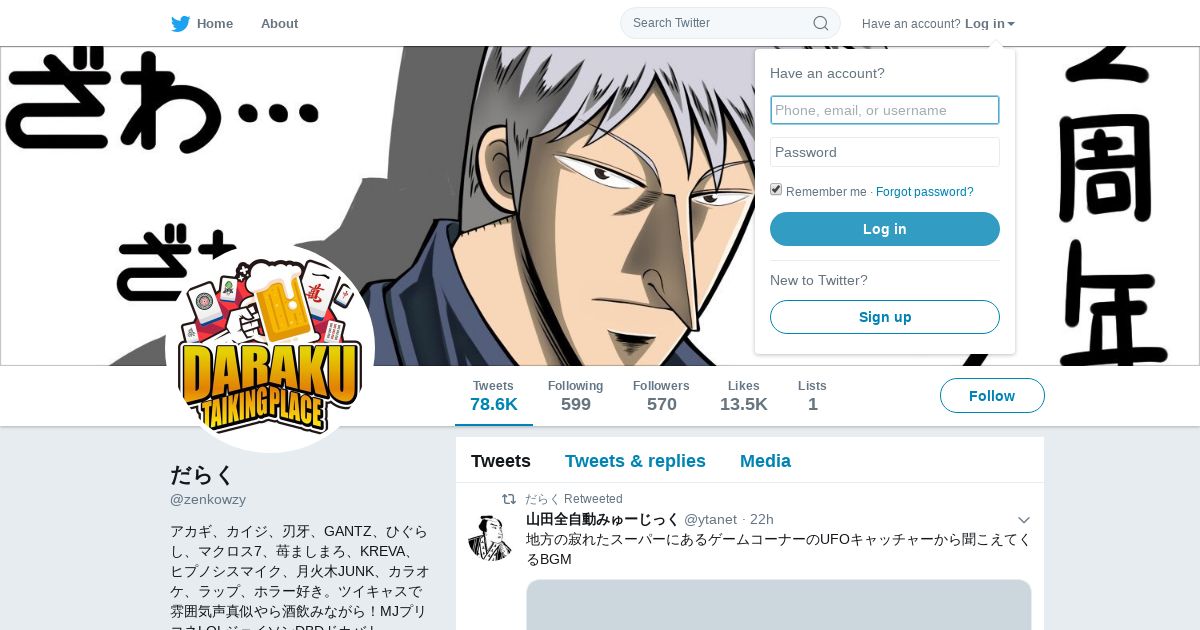Screen dimensions: 1200x630
Task: Toggle the Remember me checkbox
Action: (x=776, y=190)
